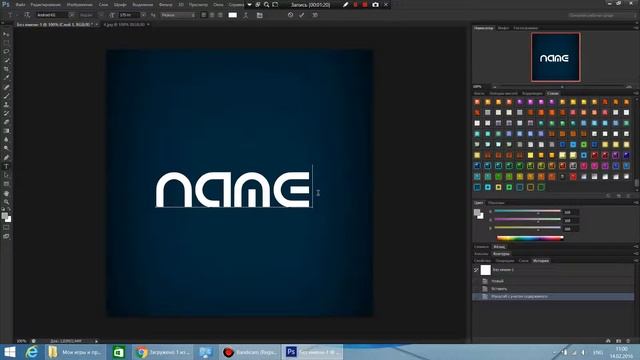640x360 pixels.
Task: Switch foreground and background colors
Action: (x=9, y=209)
